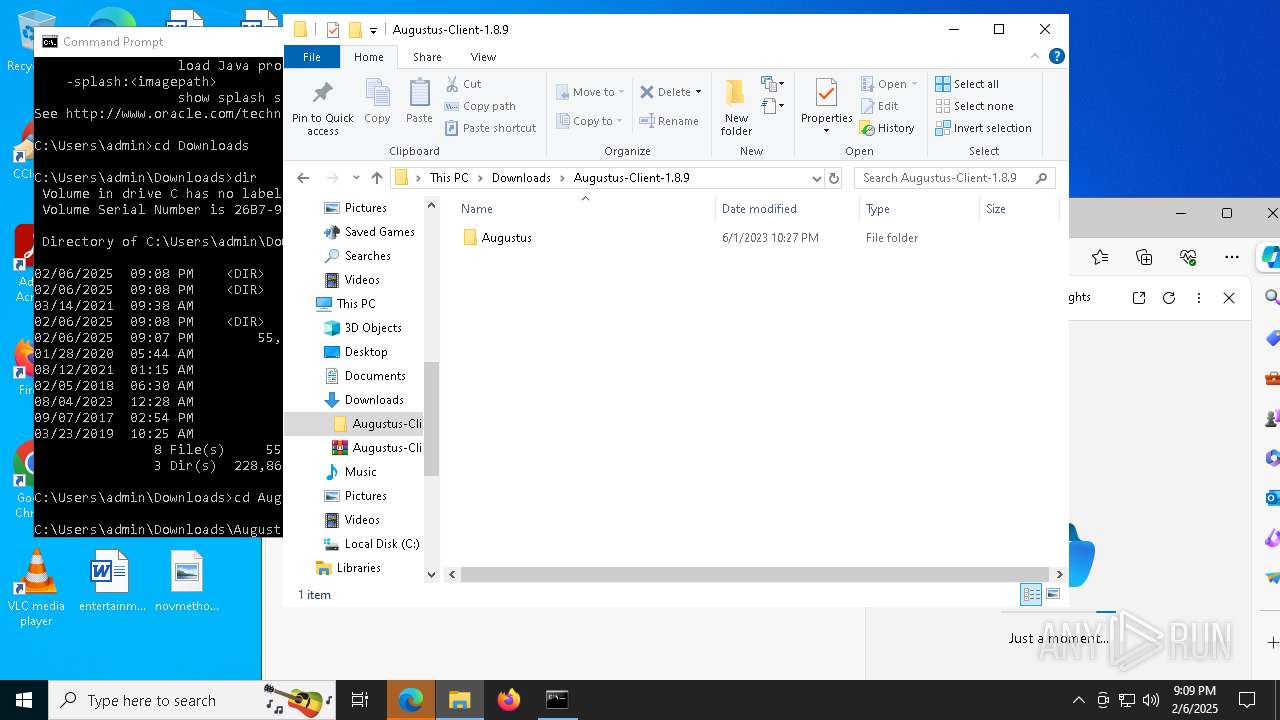Click Copy path in Clipboard group

(x=480, y=106)
